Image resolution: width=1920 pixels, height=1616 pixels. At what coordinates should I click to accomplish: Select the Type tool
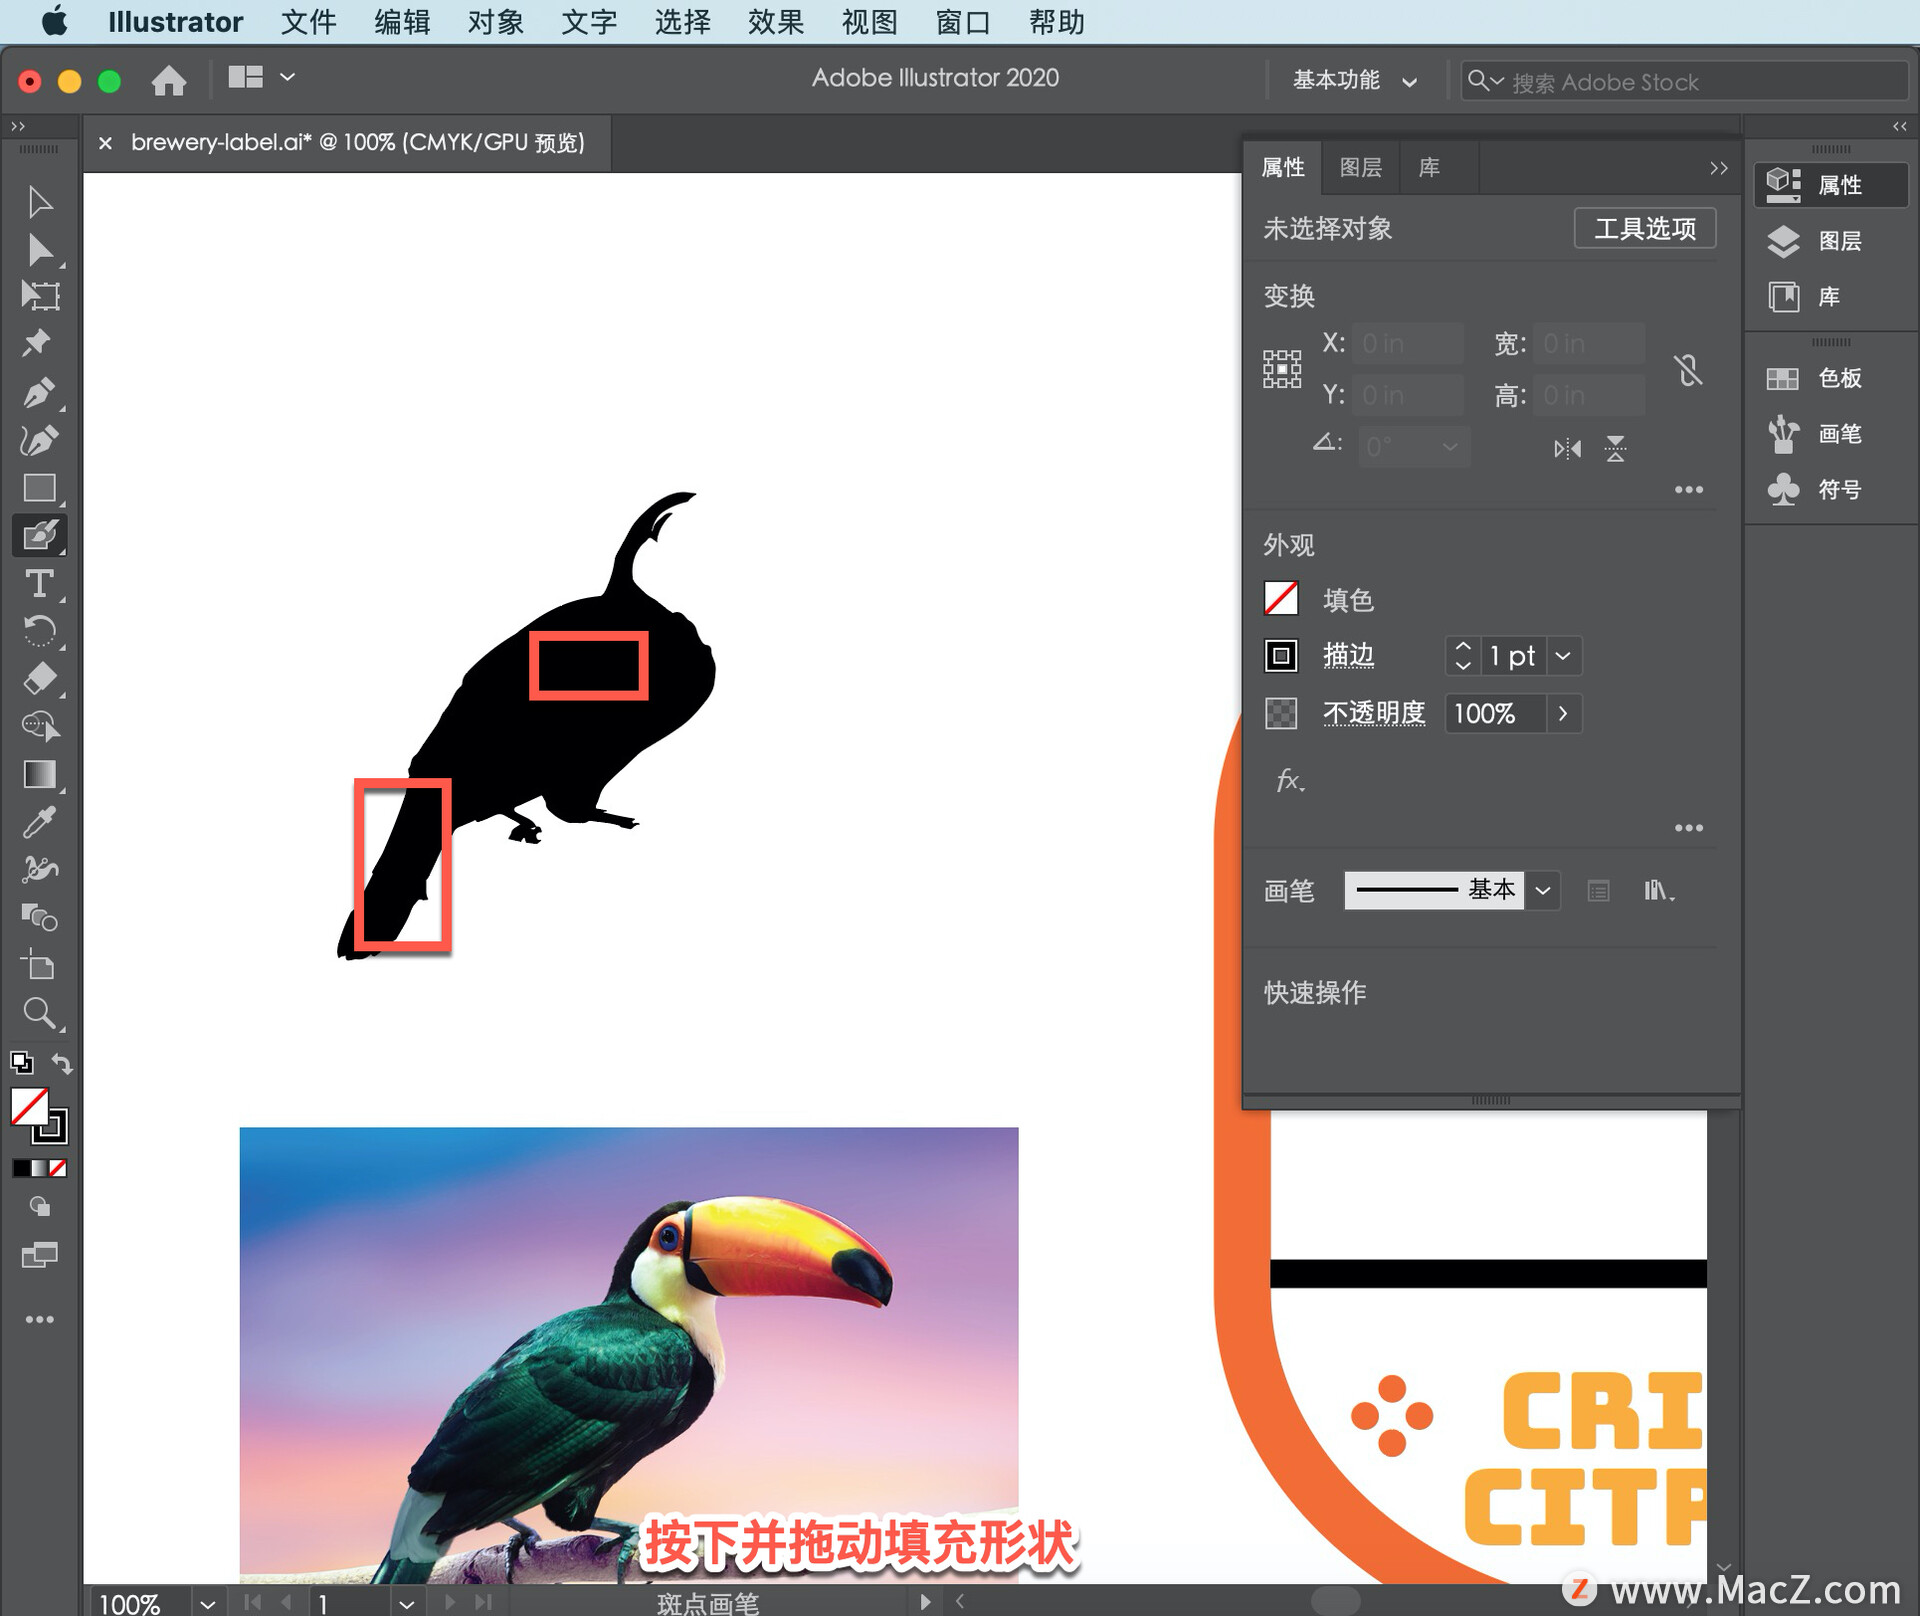pos(39,583)
